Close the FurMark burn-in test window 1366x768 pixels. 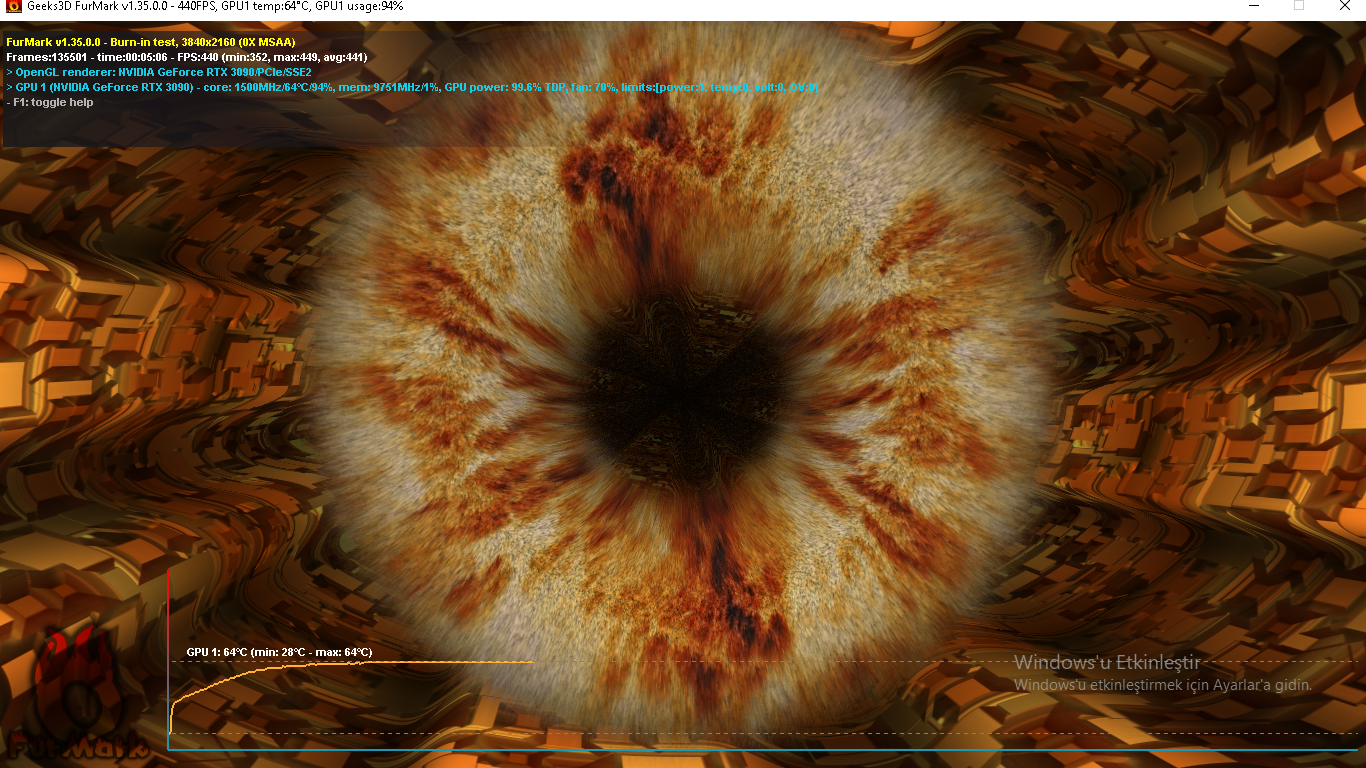click(1345, 6)
